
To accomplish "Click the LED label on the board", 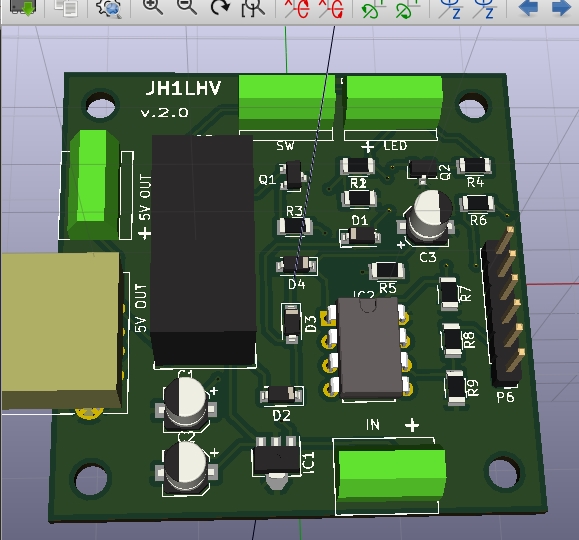I will click(395, 146).
